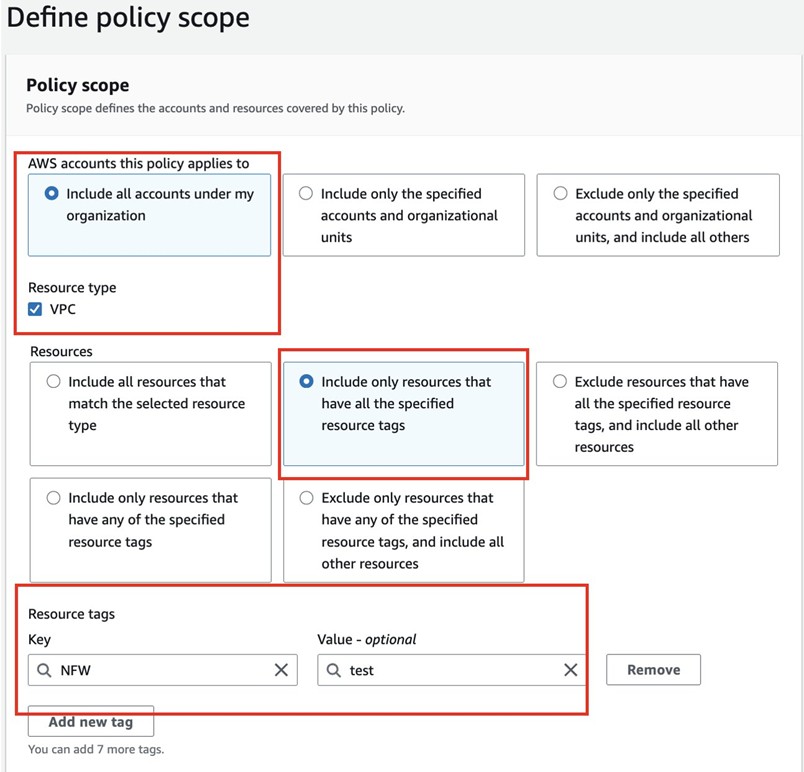
Task: Select Include only resources with all tags
Action: [306, 382]
